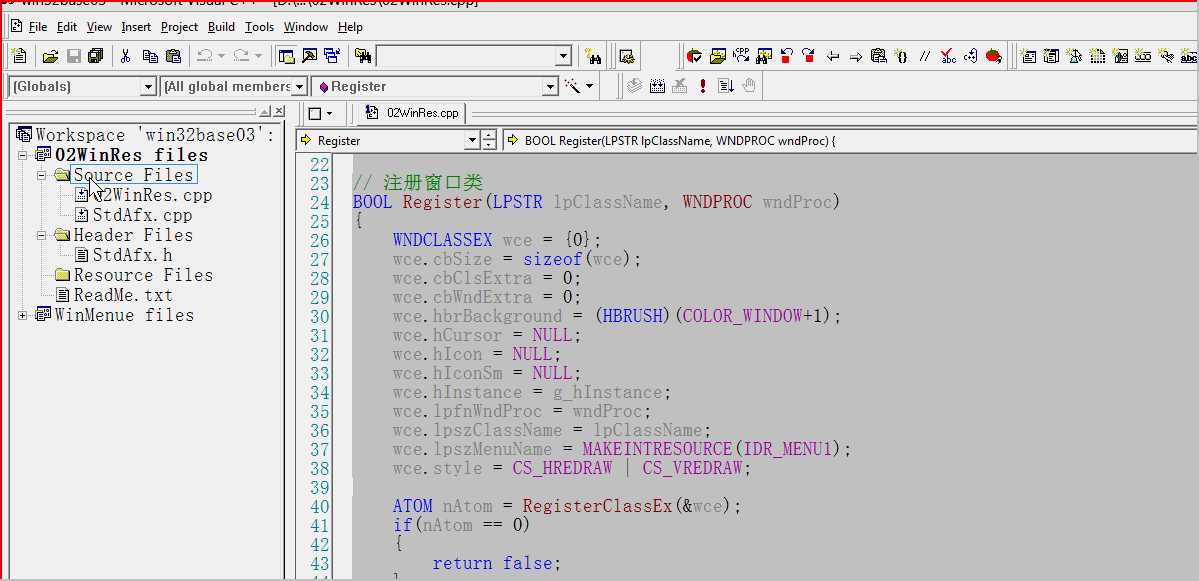1199x581 pixels.
Task: Open the Help menu
Action: click(x=350, y=27)
